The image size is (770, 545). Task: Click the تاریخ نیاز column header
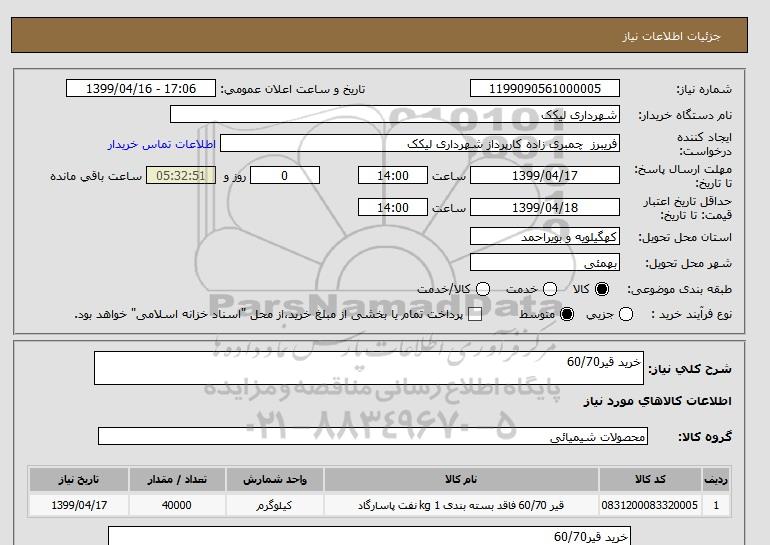point(79,479)
